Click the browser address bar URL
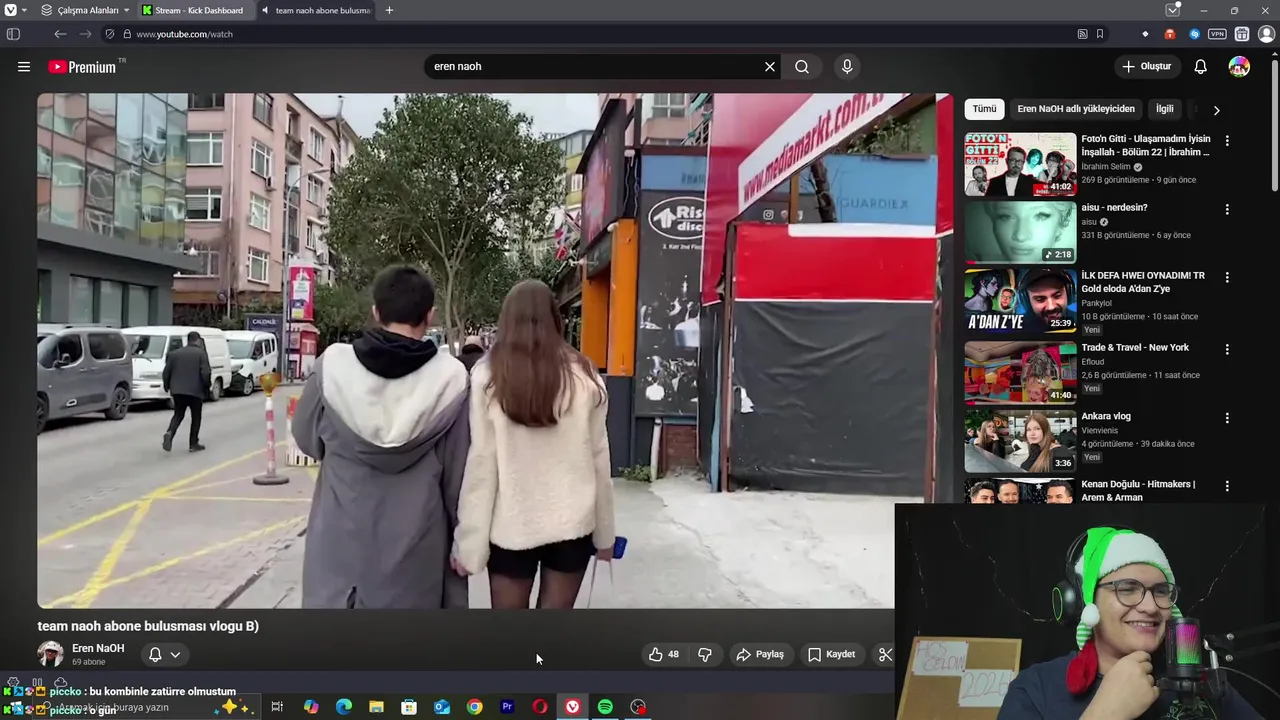The height and width of the screenshot is (720, 1280). 185,34
